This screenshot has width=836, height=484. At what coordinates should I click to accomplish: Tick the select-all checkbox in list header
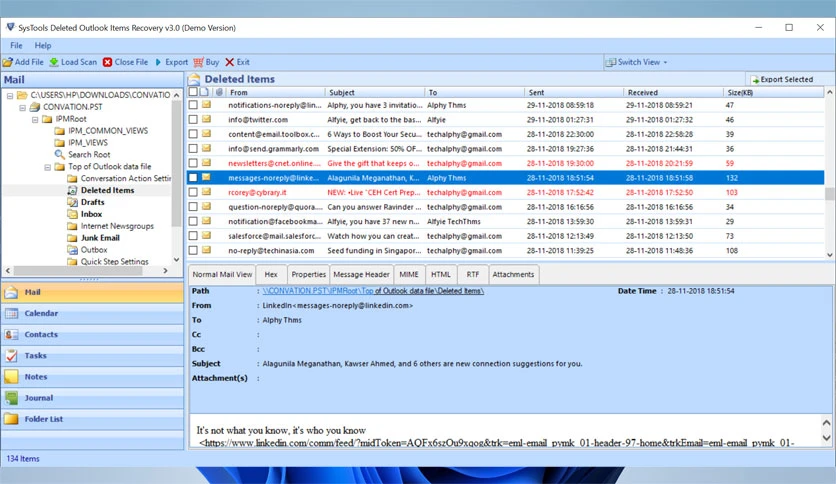coord(193,92)
